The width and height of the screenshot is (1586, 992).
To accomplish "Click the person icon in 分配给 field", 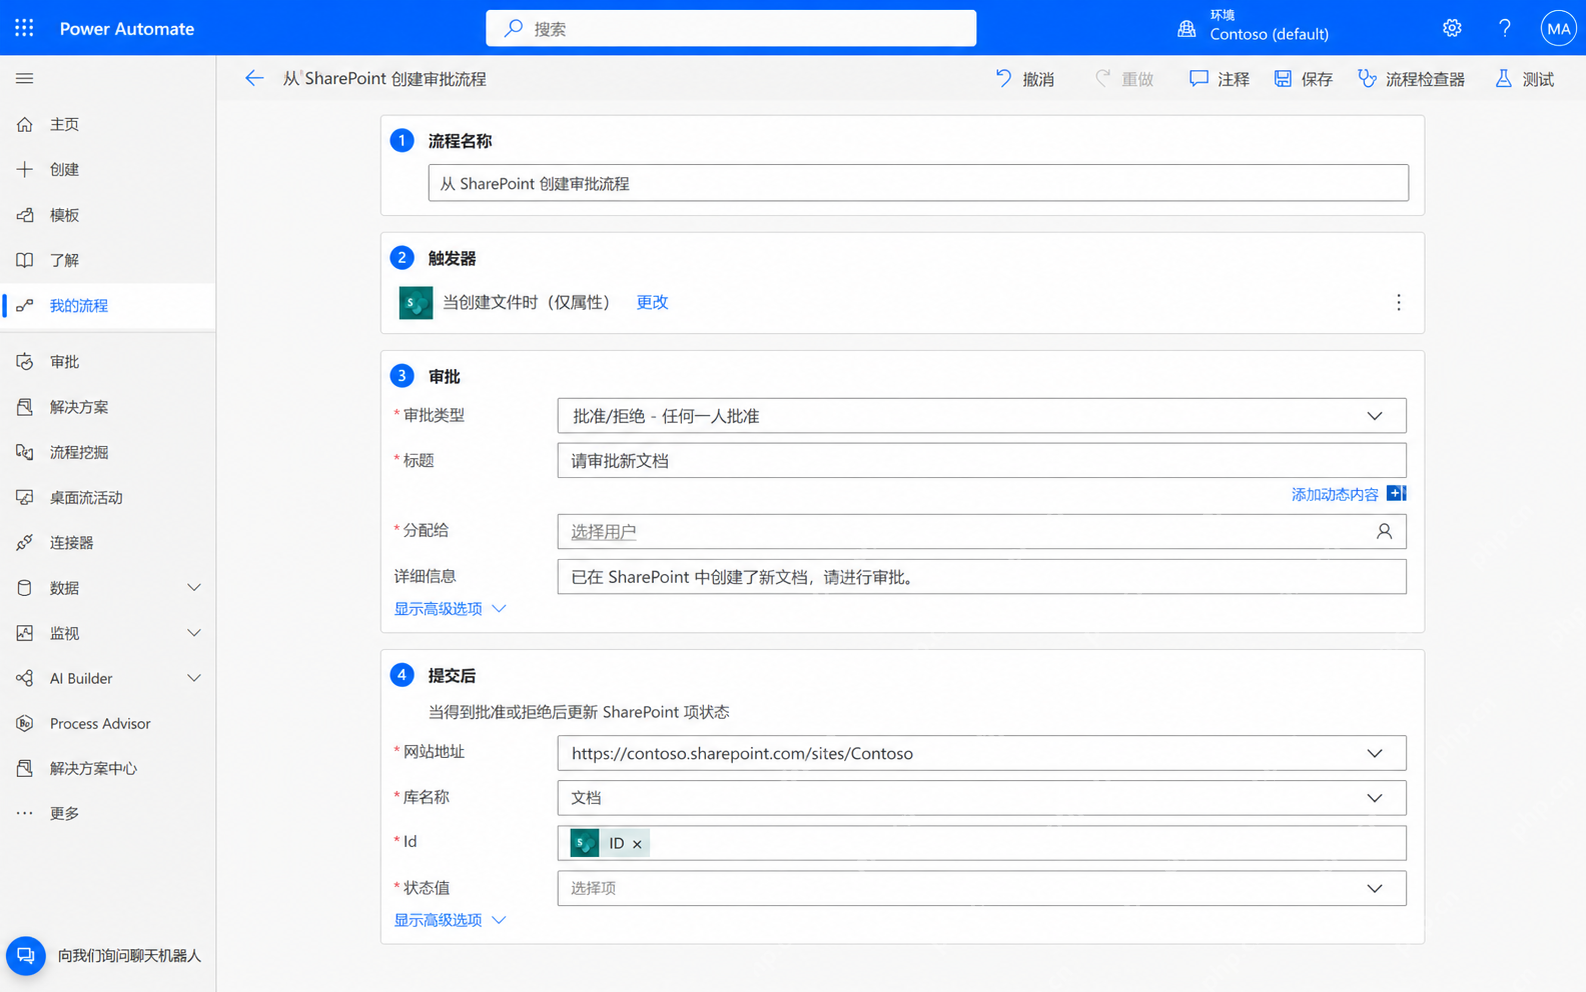I will coord(1384,532).
